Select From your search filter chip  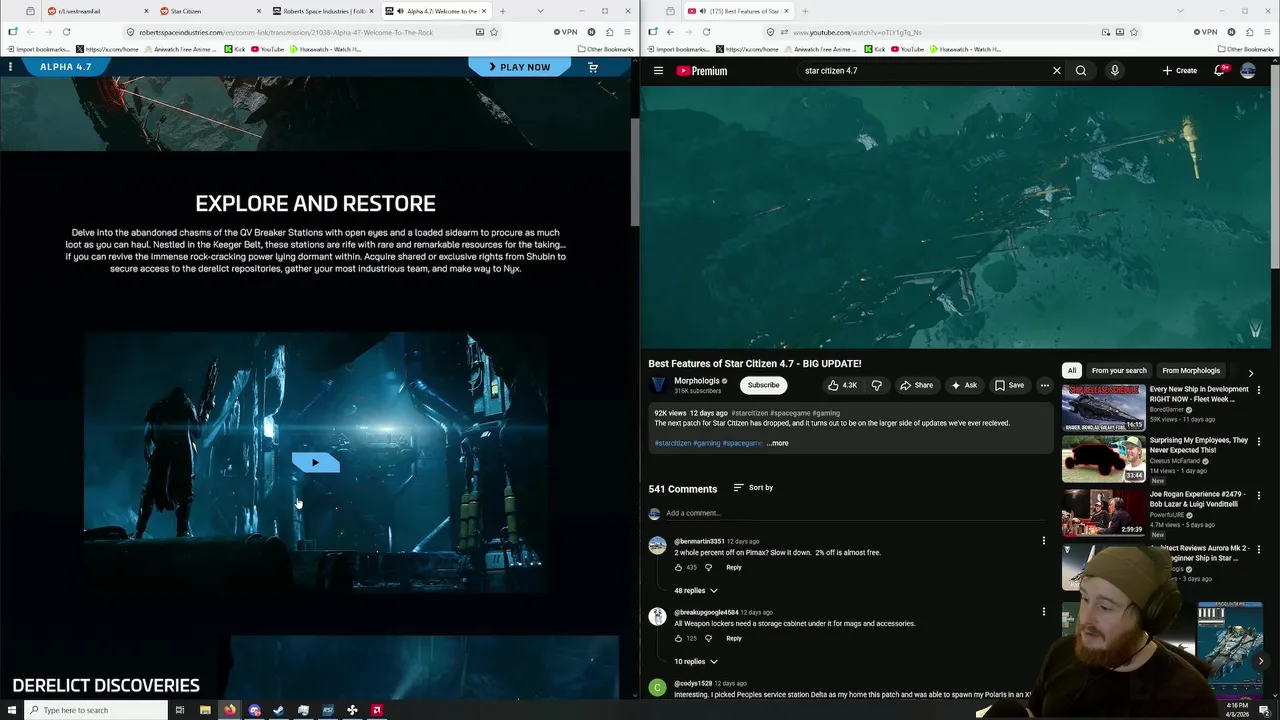click(1119, 371)
